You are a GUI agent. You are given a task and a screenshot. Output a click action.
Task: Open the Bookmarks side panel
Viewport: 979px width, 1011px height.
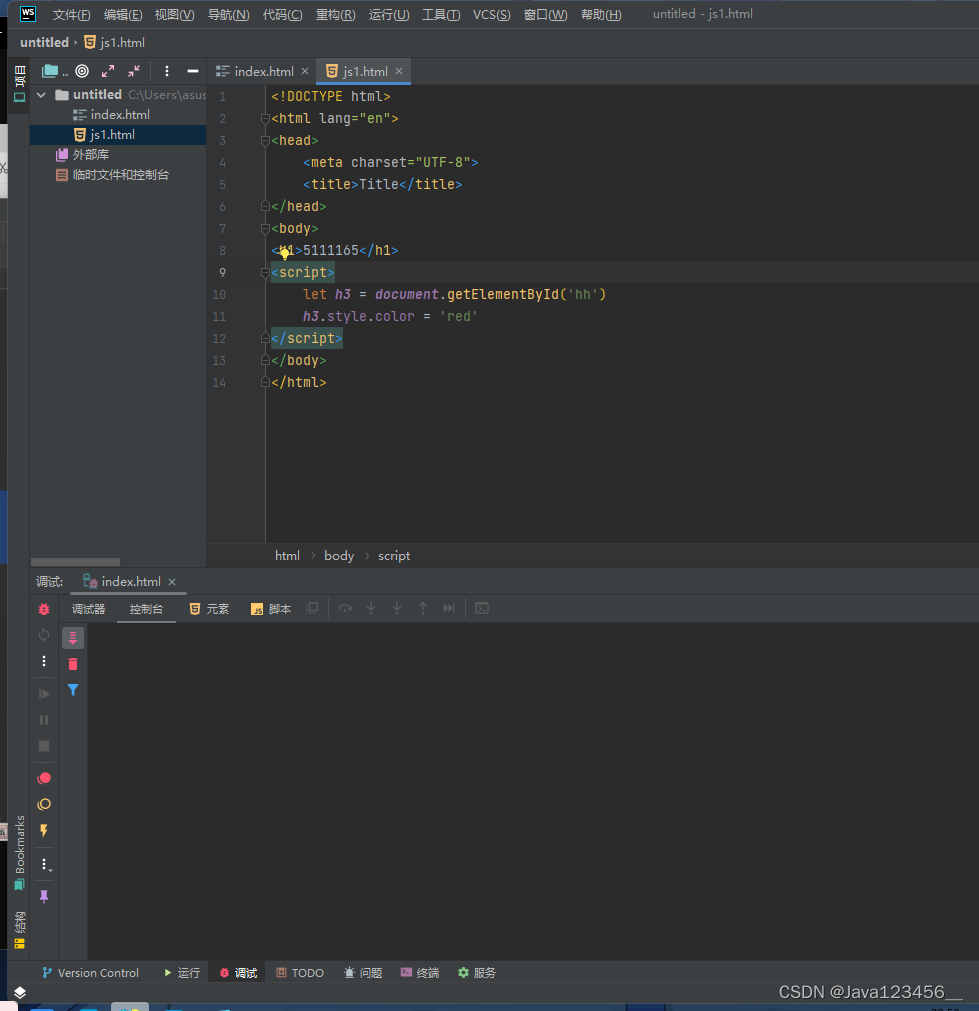coord(19,852)
